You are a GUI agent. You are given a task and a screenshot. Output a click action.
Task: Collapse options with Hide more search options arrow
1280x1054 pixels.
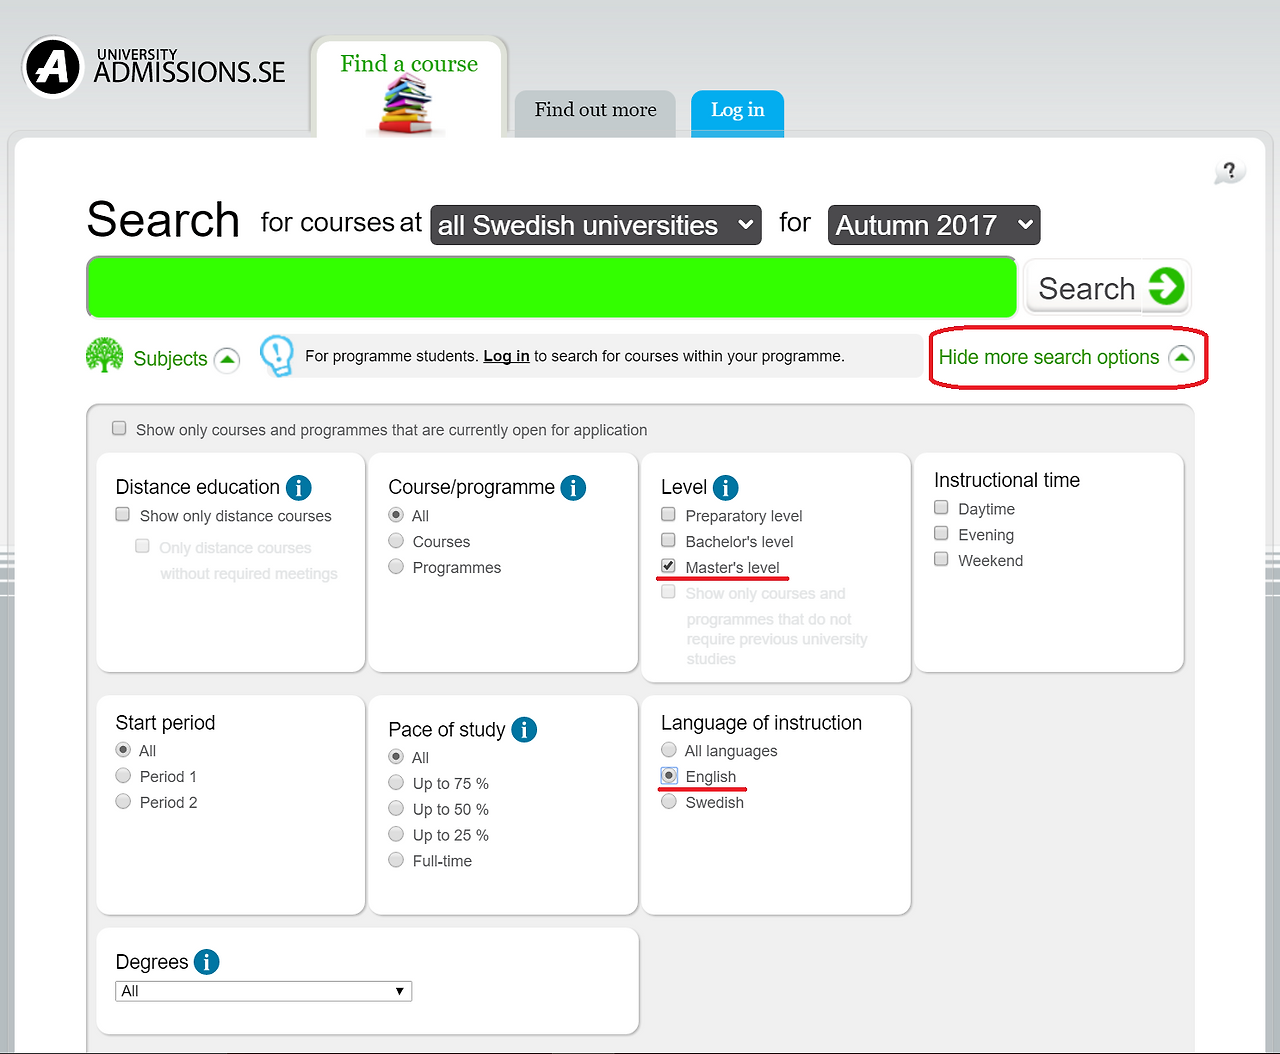[x=1181, y=358]
